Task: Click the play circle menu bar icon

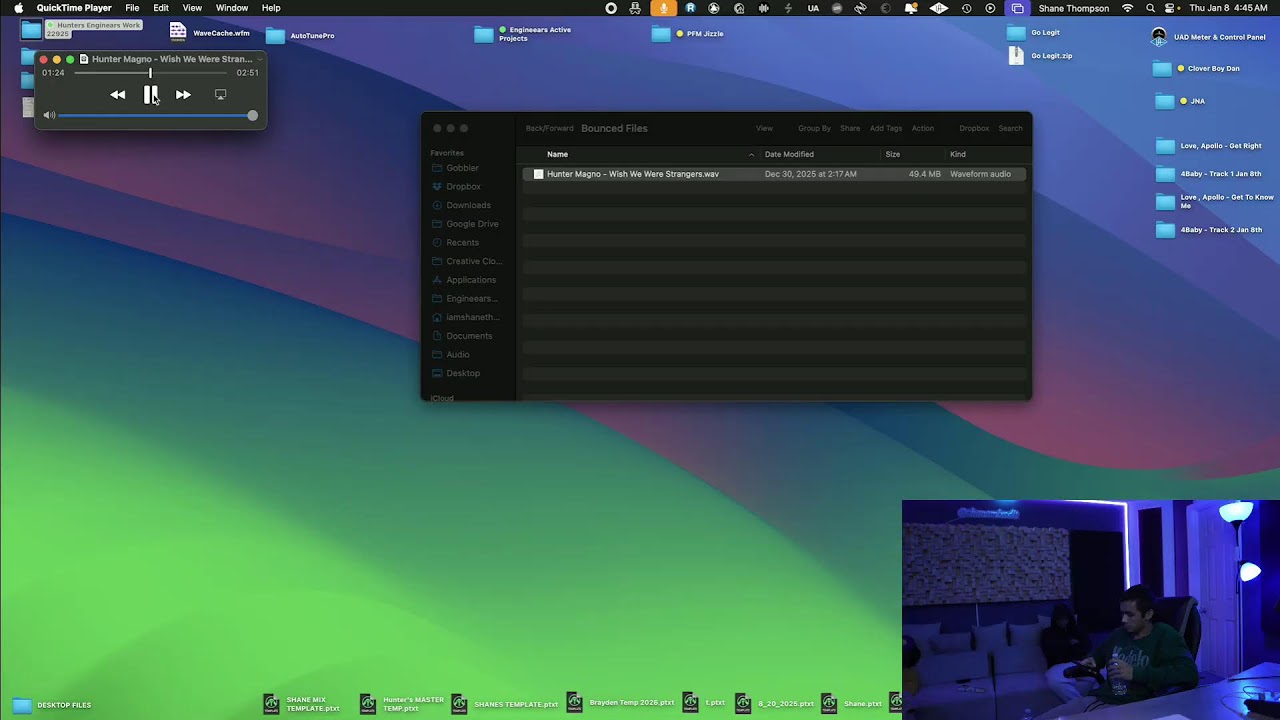Action: [990, 8]
